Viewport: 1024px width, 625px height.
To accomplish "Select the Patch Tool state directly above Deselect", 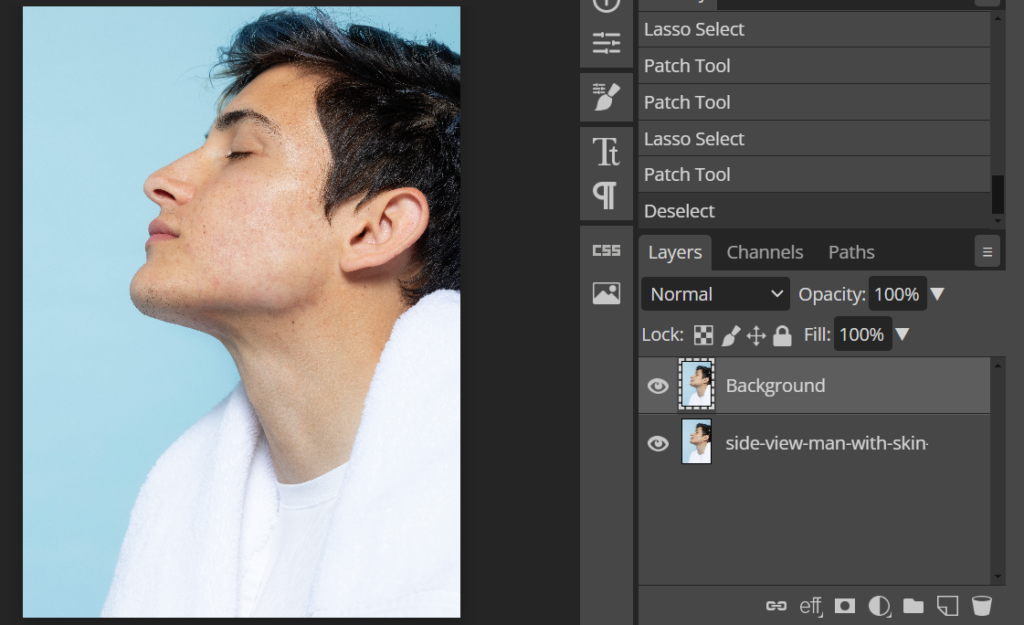I will click(x=814, y=174).
